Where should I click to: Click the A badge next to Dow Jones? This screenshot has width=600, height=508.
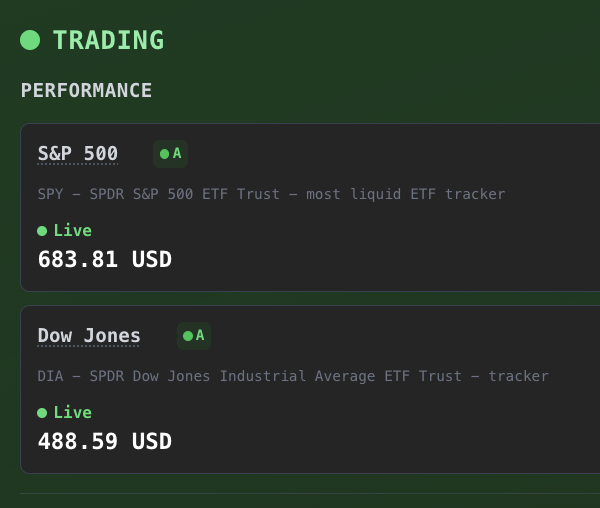point(195,336)
